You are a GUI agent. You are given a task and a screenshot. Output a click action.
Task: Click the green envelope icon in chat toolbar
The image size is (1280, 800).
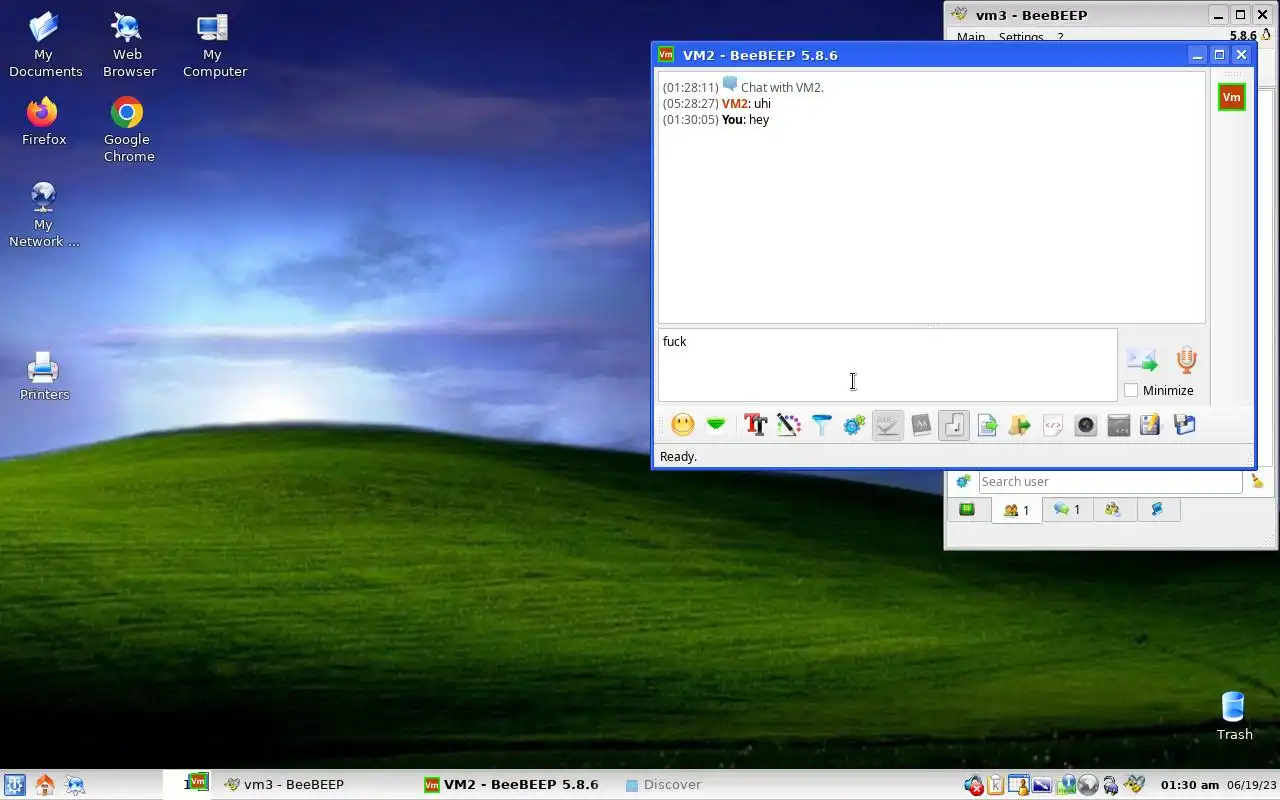tap(716, 425)
